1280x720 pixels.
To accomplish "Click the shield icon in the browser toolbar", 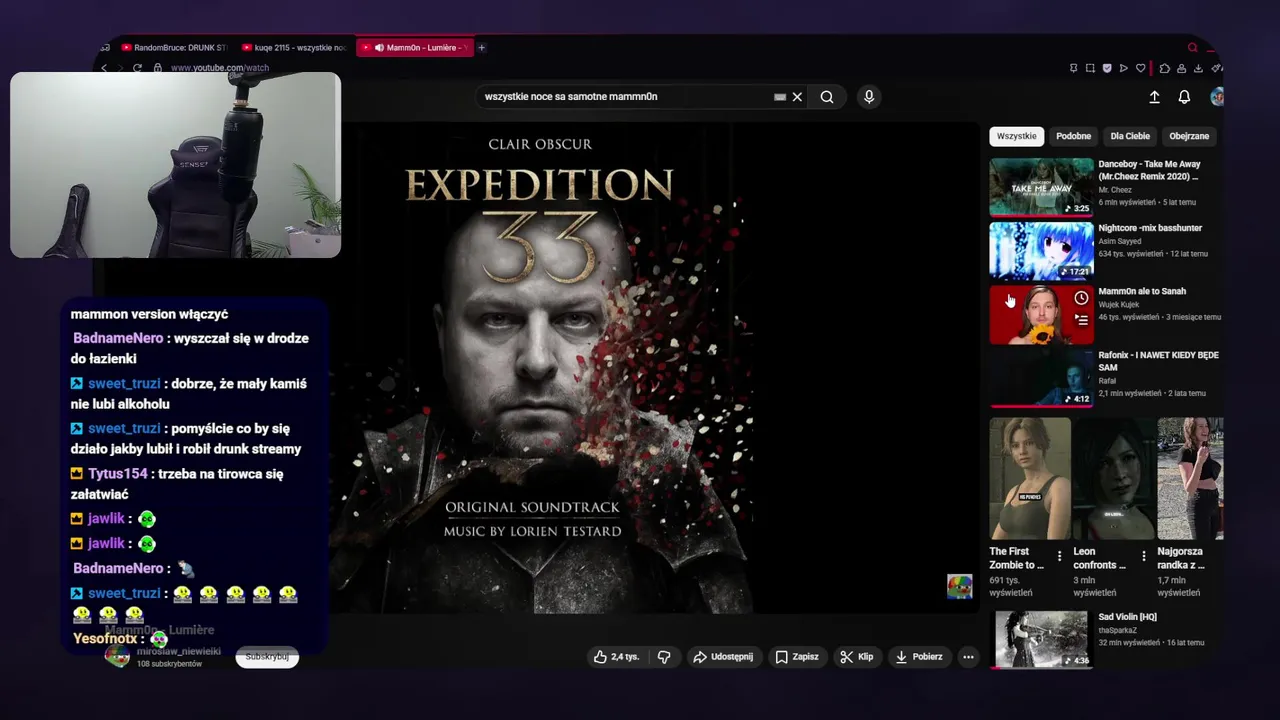I will tap(1107, 68).
